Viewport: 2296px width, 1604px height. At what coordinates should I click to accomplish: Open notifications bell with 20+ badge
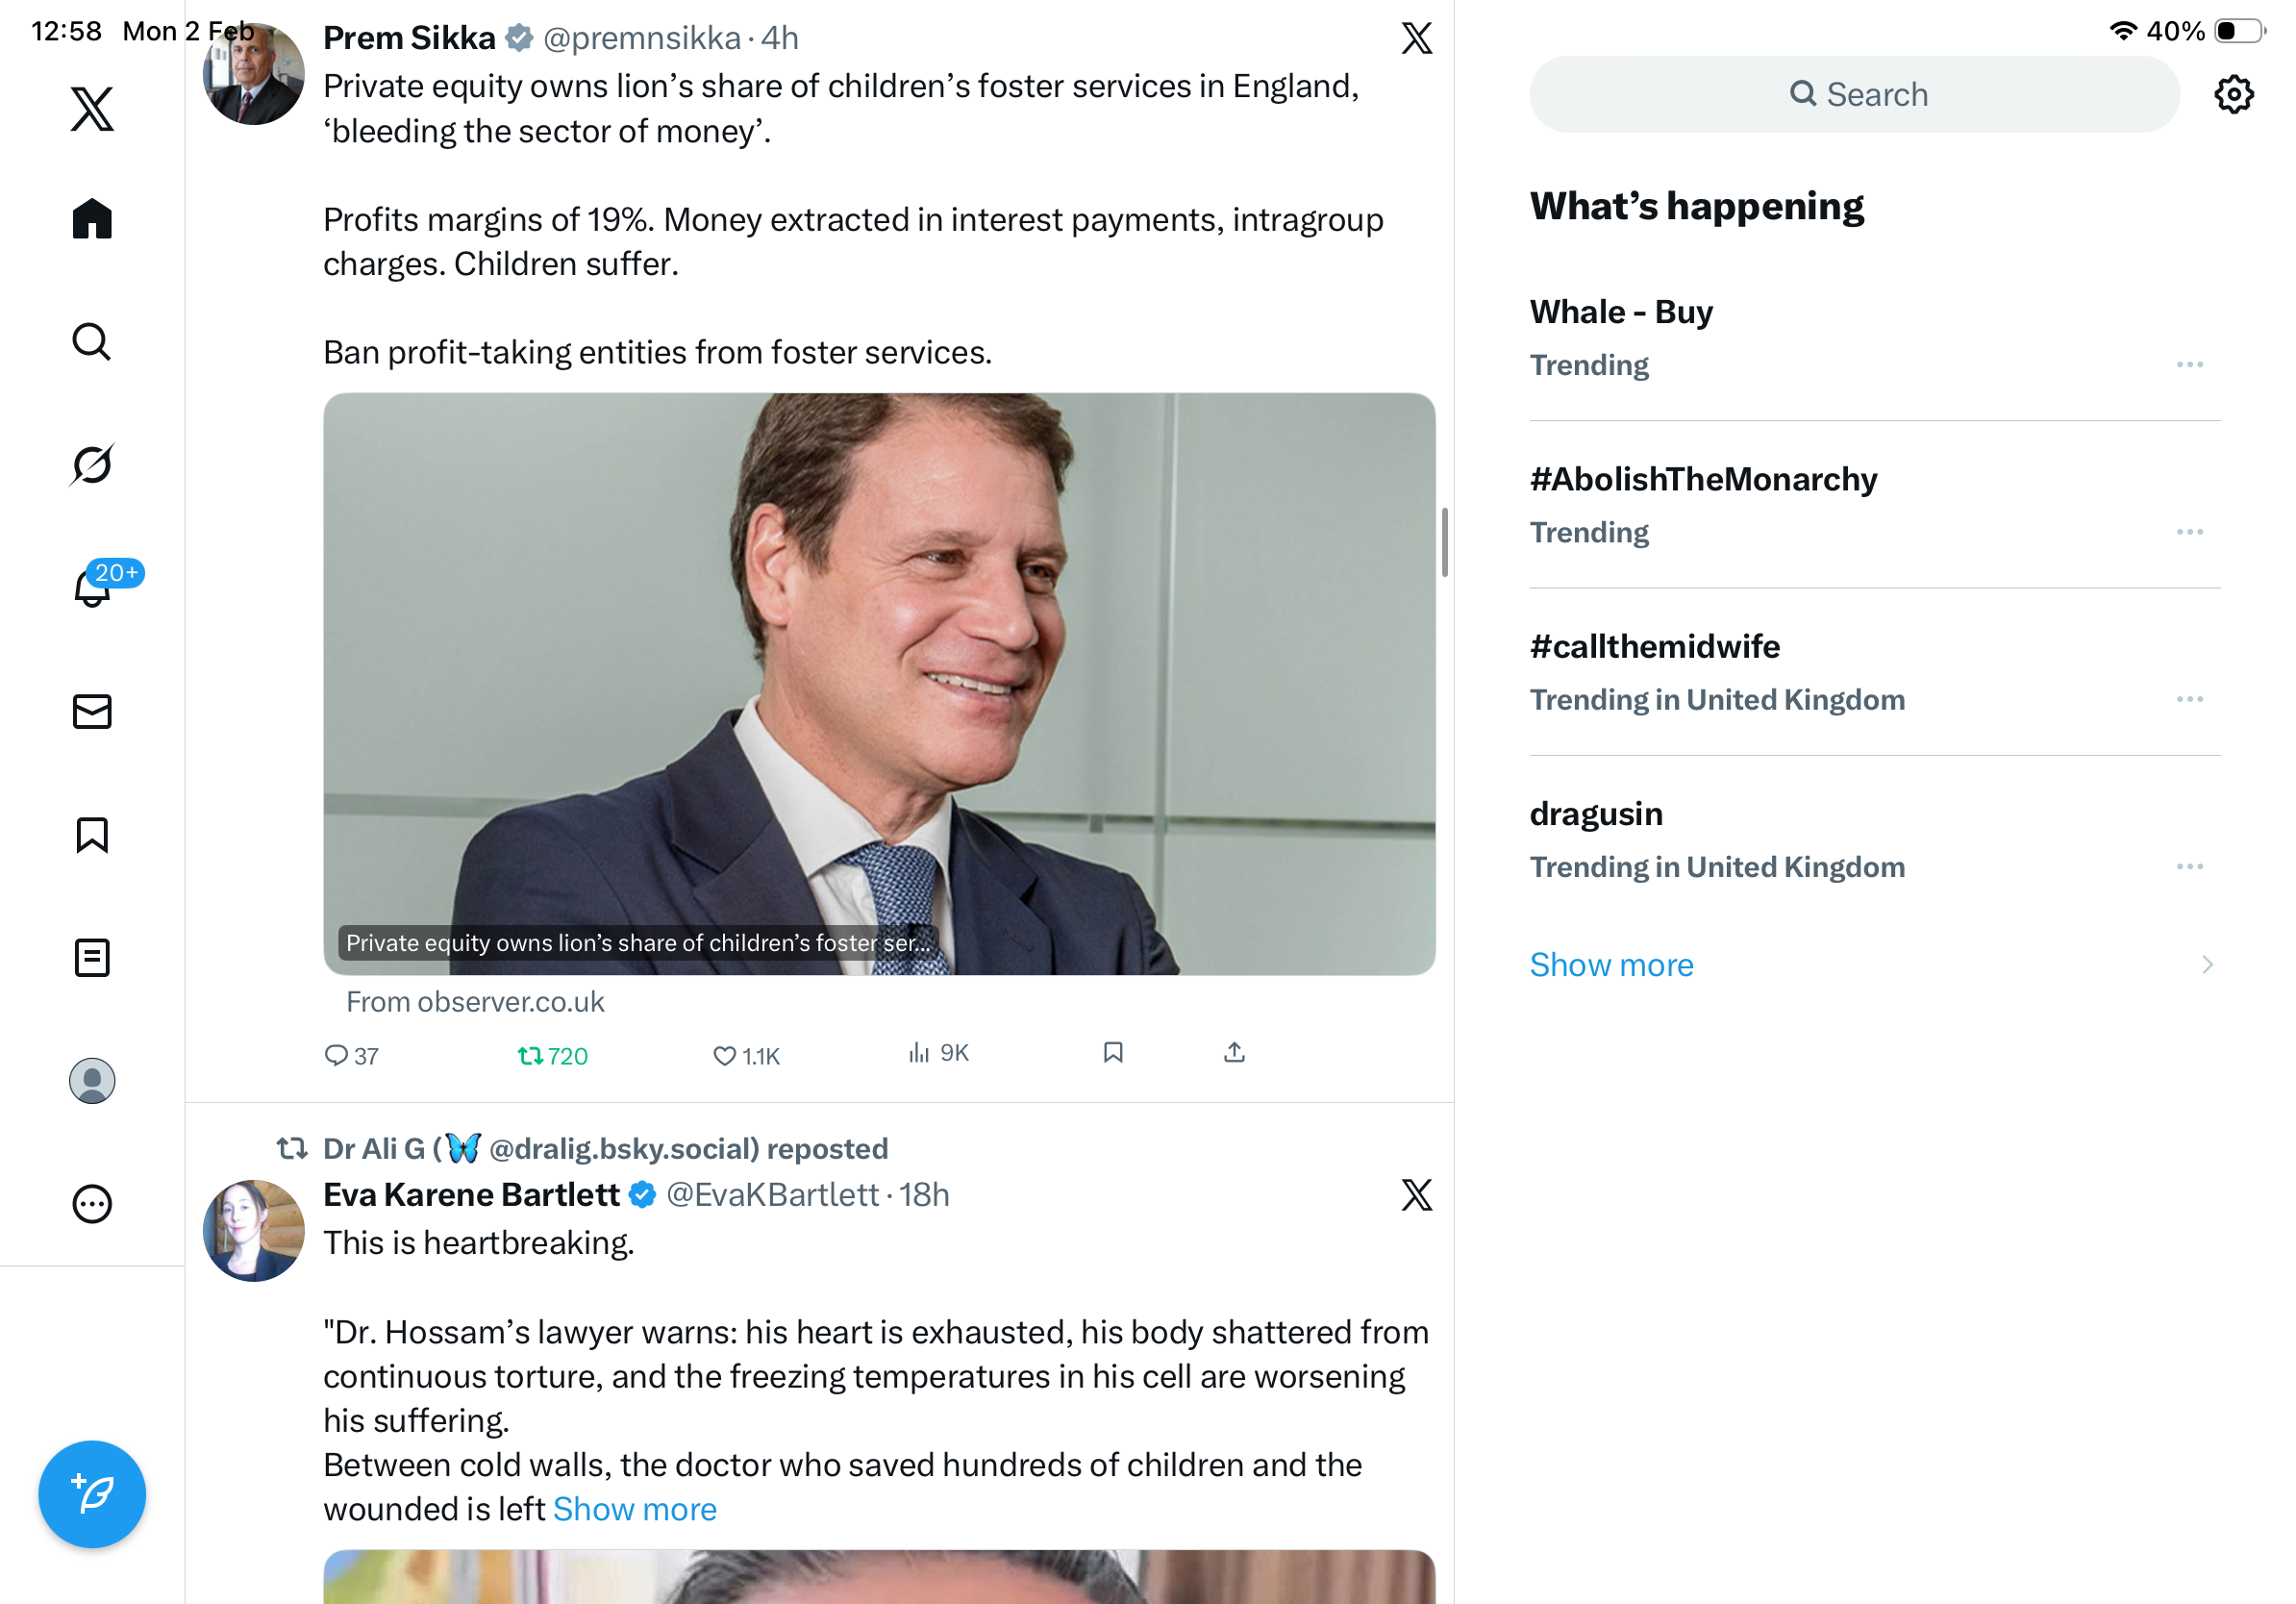point(92,588)
